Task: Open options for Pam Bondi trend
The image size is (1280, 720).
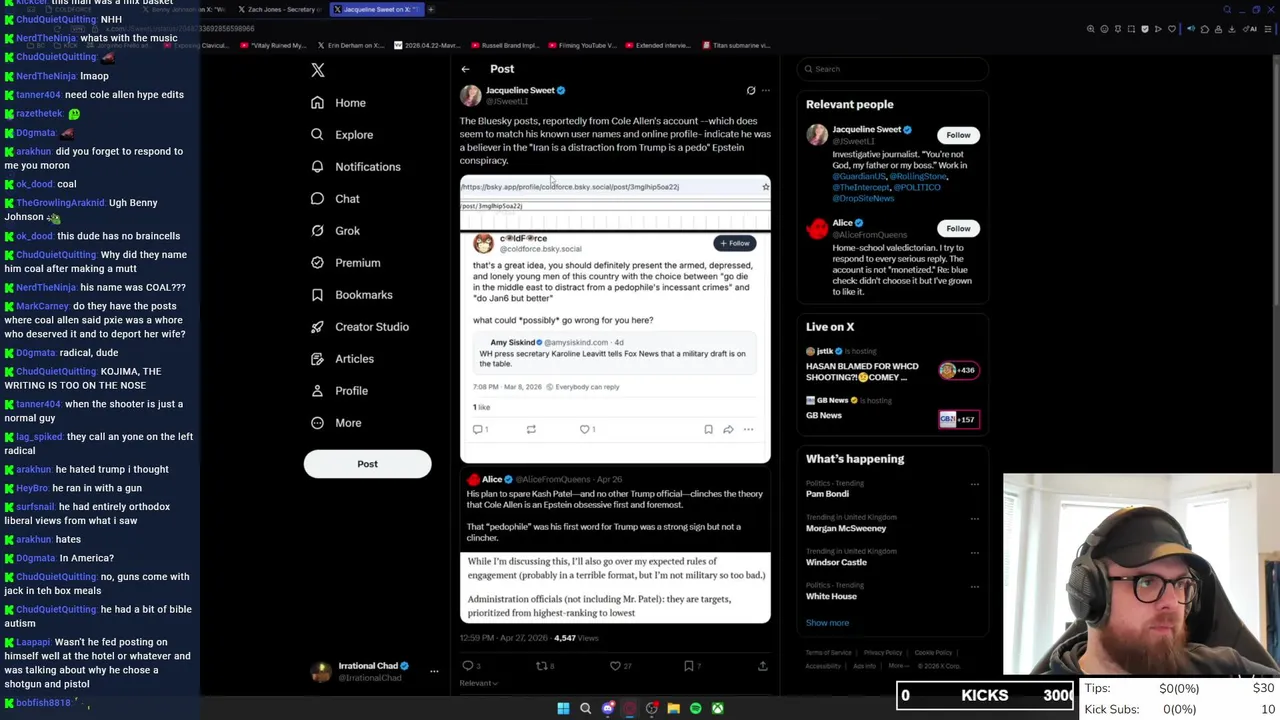Action: [x=974, y=485]
